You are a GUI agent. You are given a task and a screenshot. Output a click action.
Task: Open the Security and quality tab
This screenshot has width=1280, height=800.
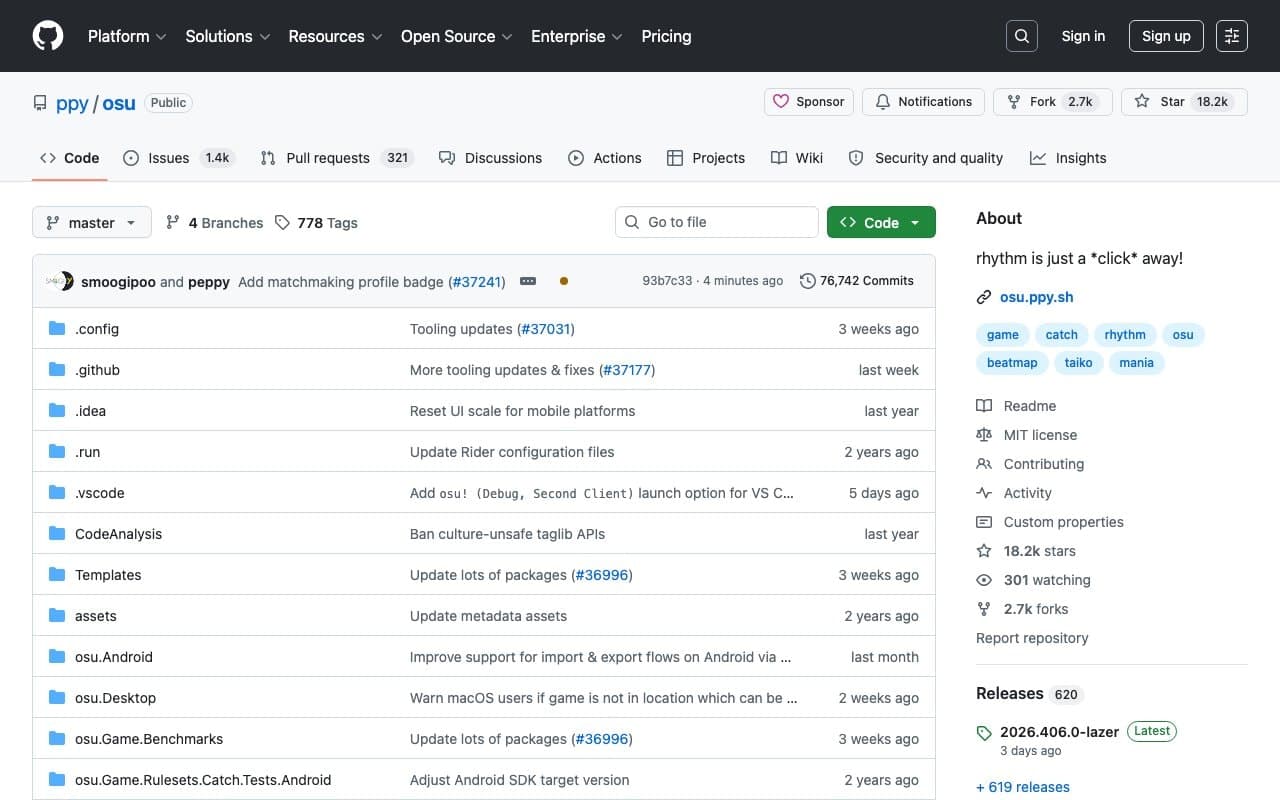[926, 158]
